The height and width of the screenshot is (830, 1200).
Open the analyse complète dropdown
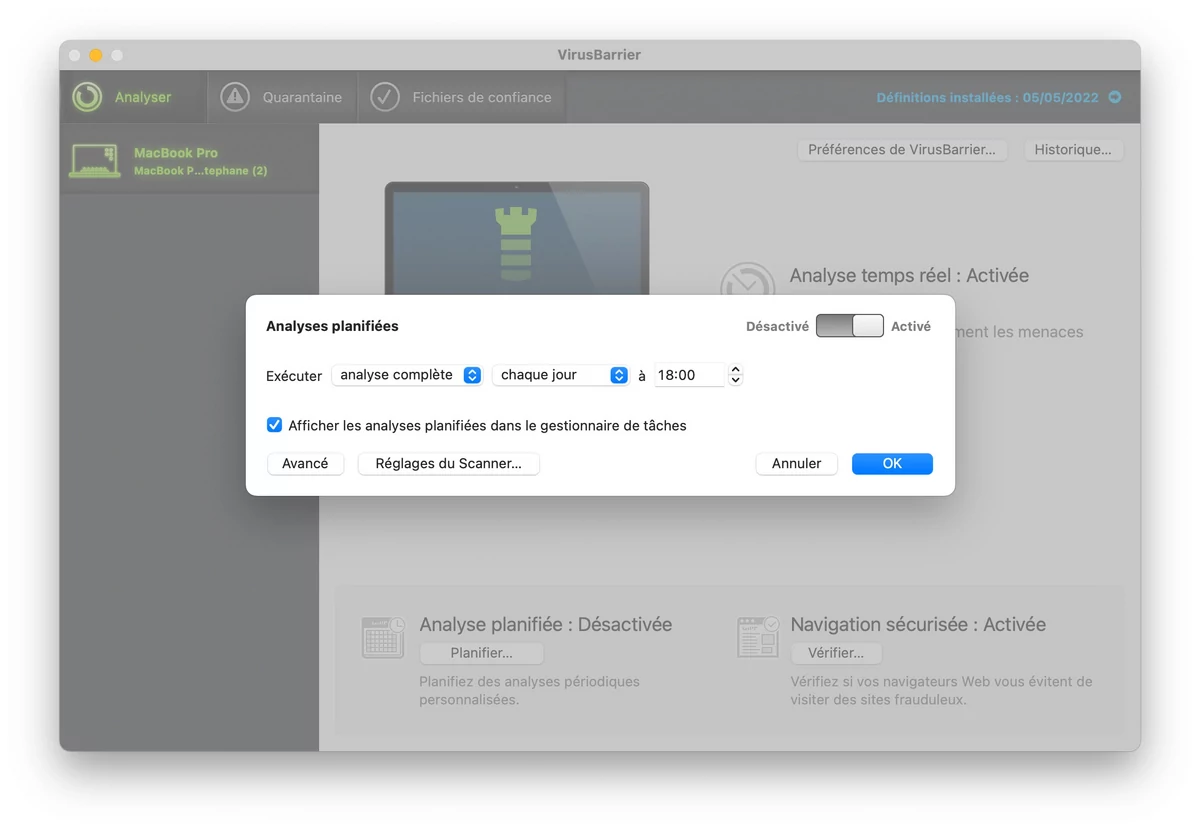tap(407, 375)
